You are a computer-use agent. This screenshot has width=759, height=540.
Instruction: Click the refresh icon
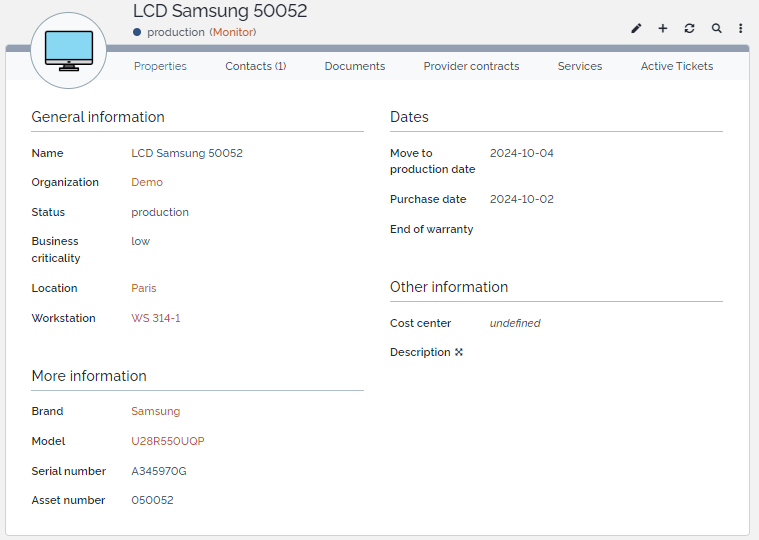pyautogui.click(x=689, y=29)
